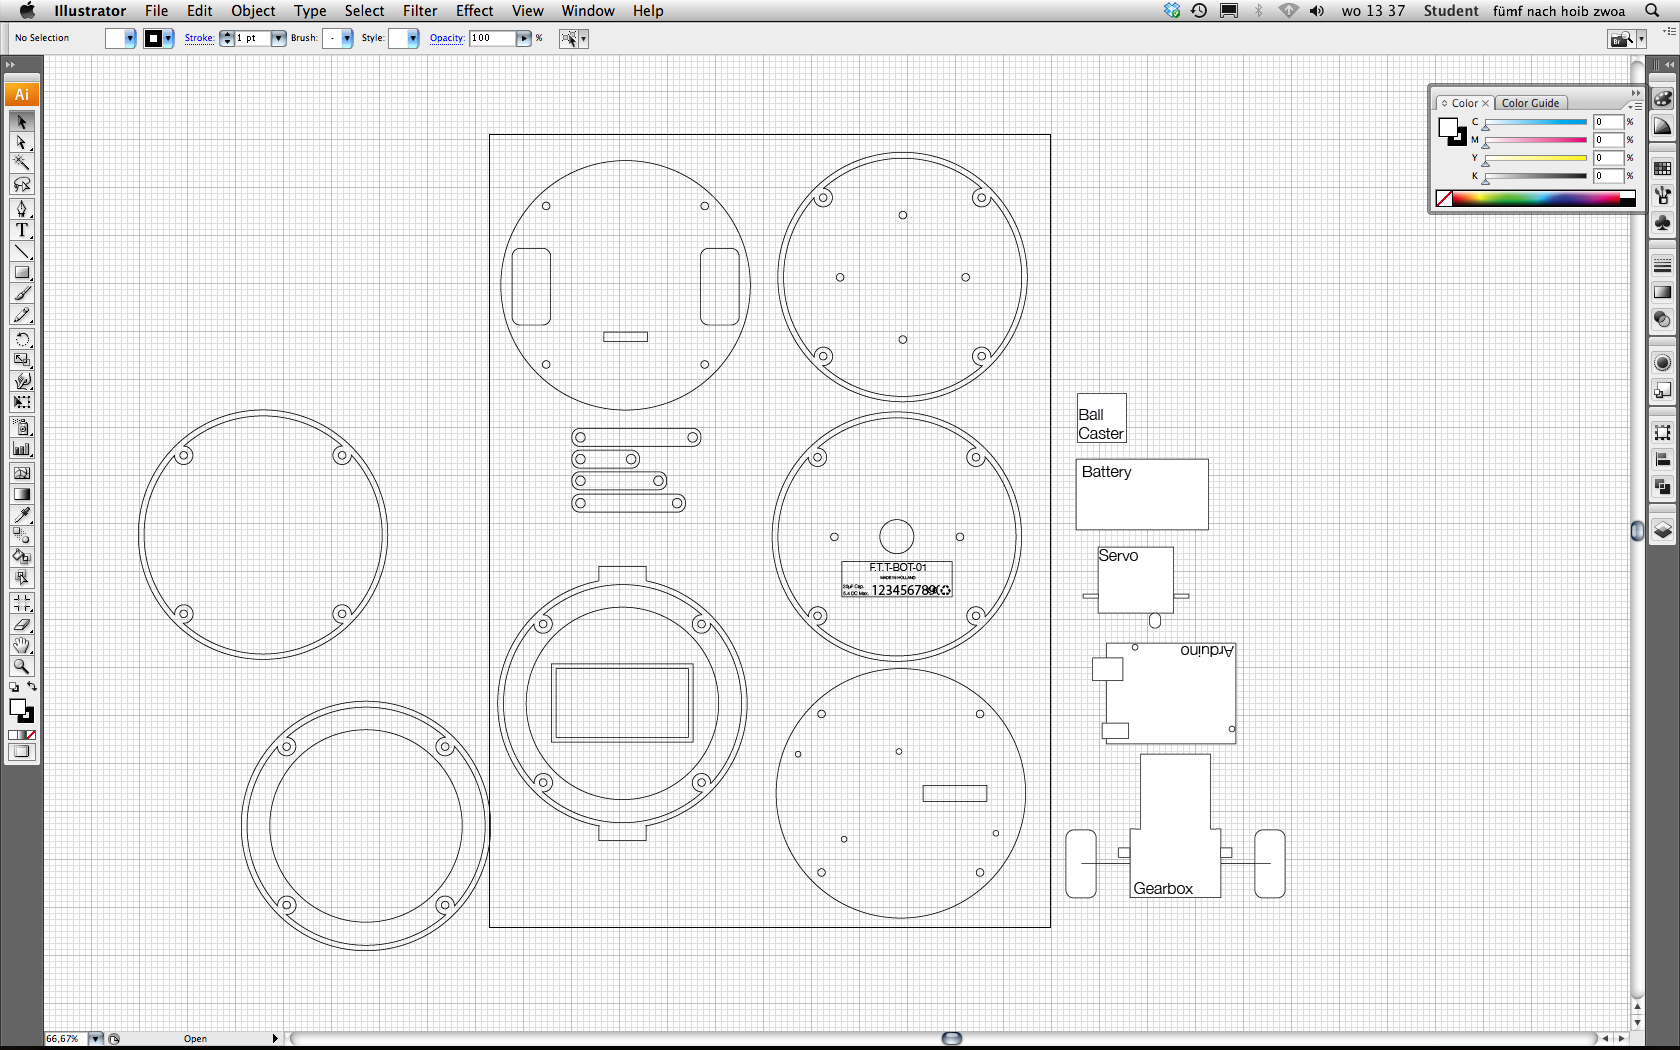
Task: Open the Layers panel from dock
Action: point(1662,531)
